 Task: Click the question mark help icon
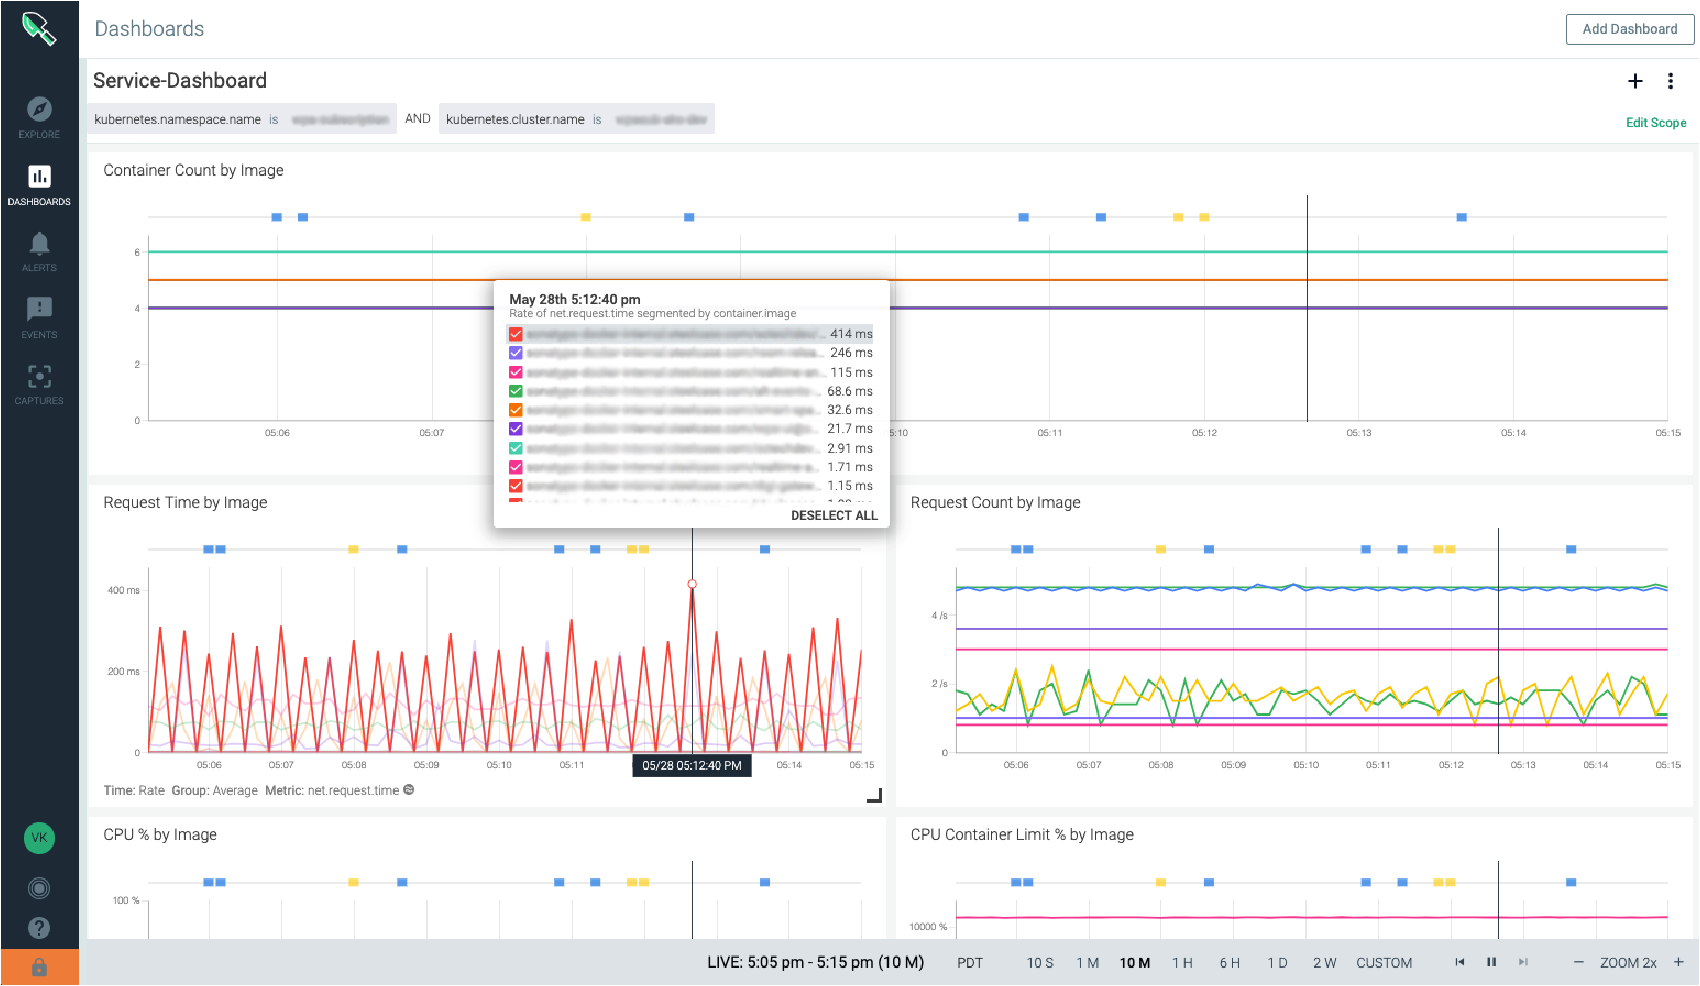tap(39, 928)
